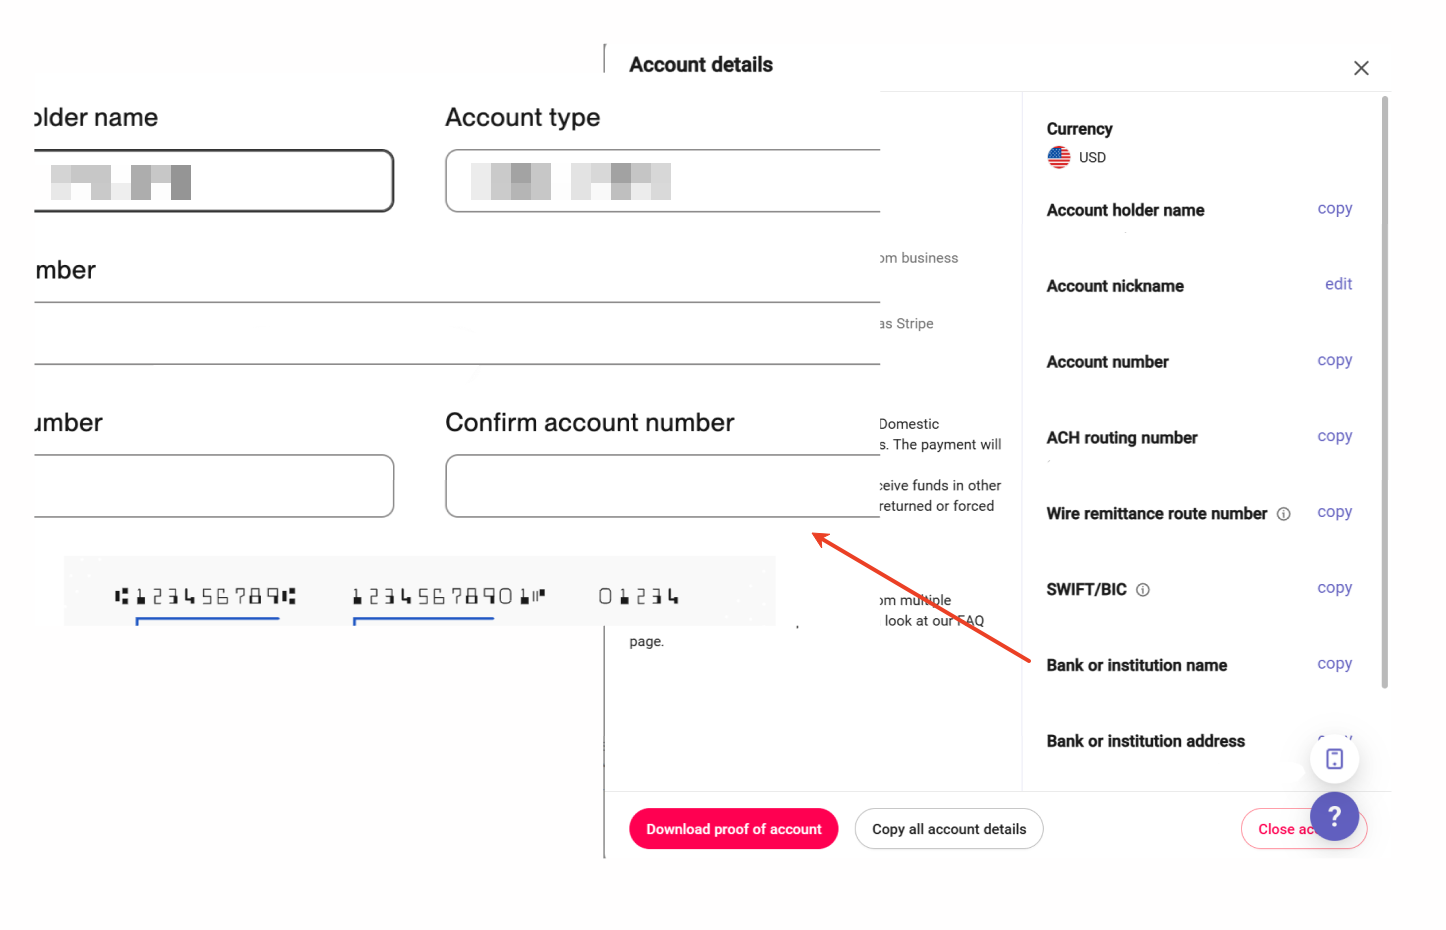Copy the SWIFT/BIC code
This screenshot has height=930, width=1446.
[1334, 588]
